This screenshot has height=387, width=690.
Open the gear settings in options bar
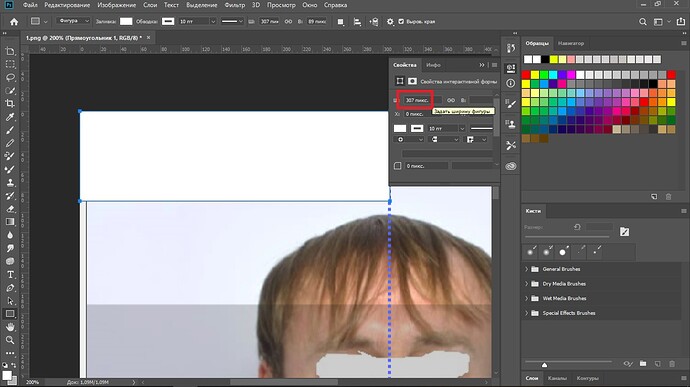point(390,22)
